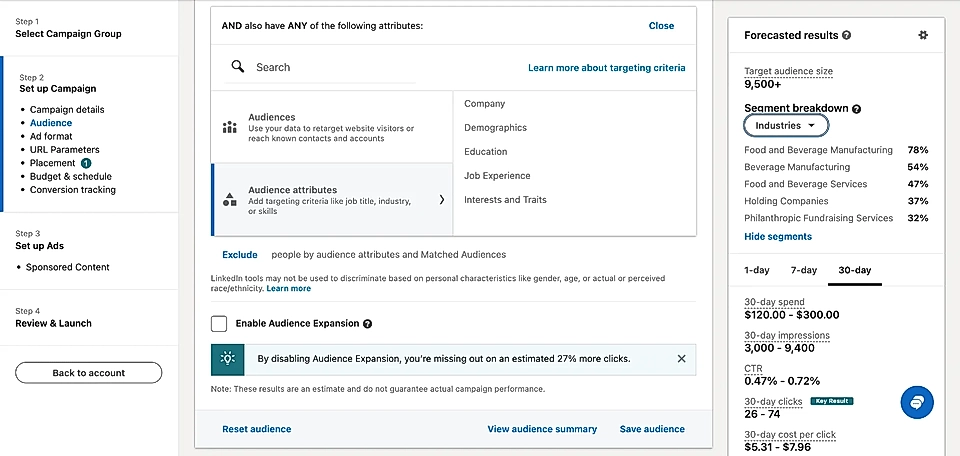
Task: Choose the Audiences targeting option
Action: tap(332, 127)
